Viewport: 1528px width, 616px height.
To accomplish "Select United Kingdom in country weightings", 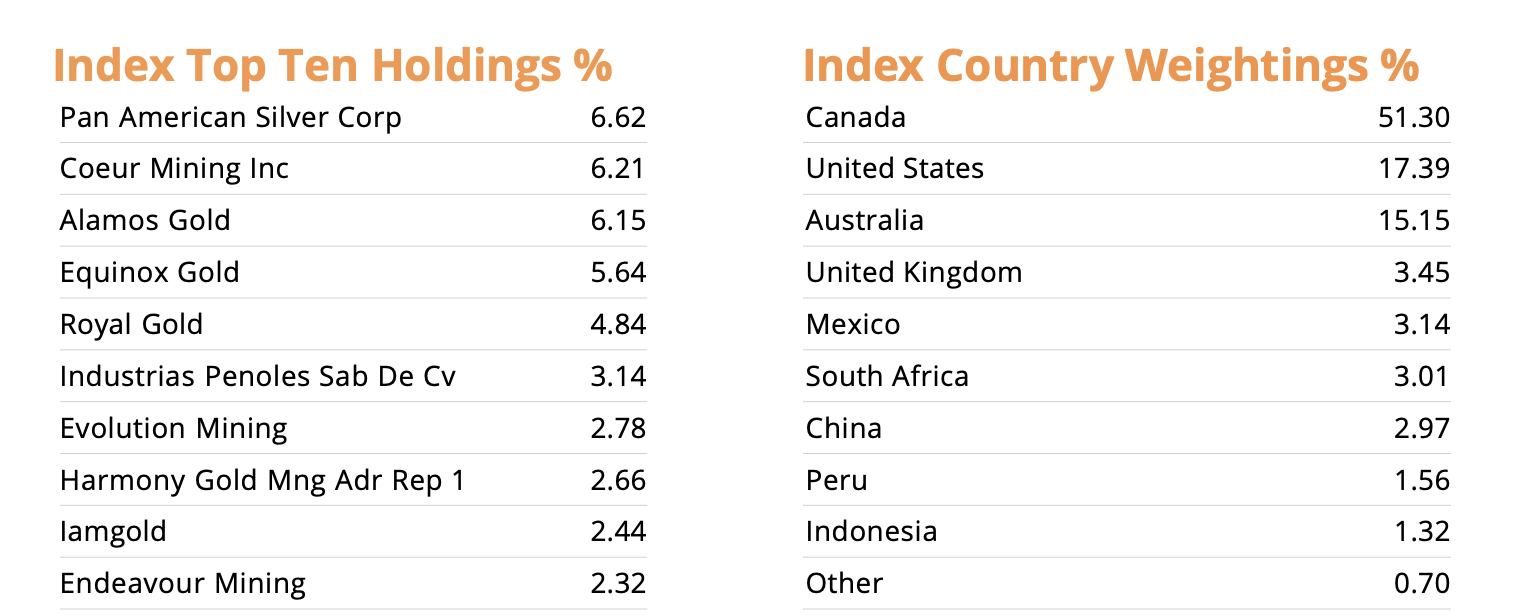I will pyautogui.click(x=913, y=273).
